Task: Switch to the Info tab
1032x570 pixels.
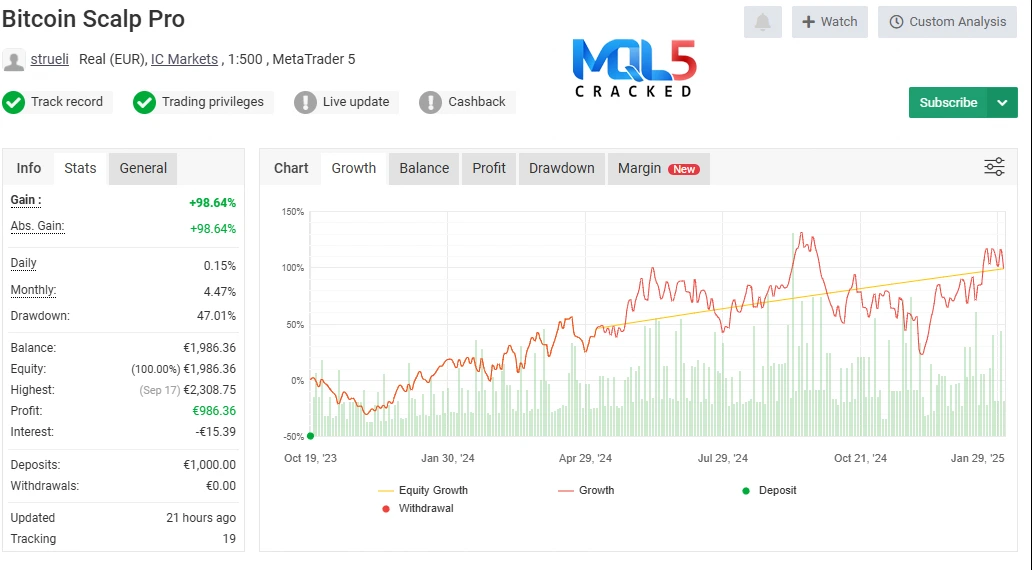Action: 28,168
